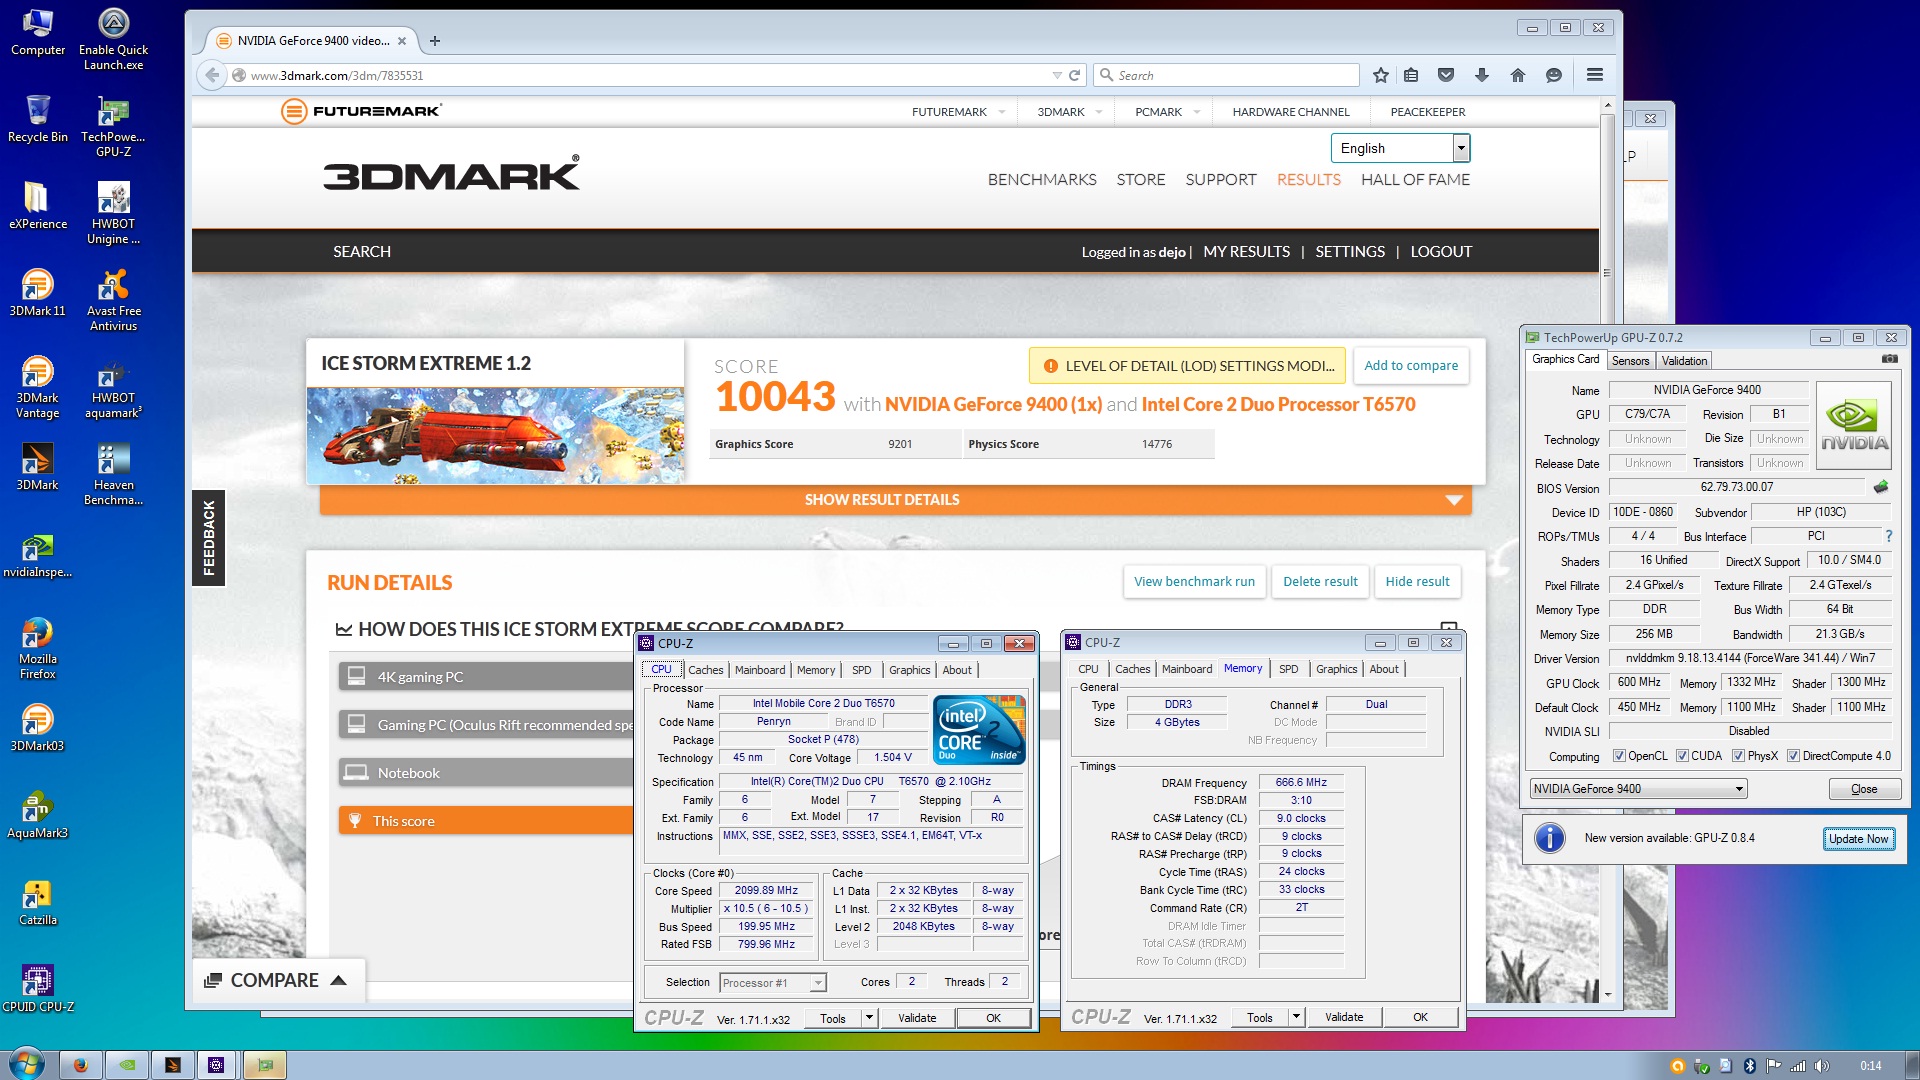Switch to Mainboard tab in CPU-Z CPU window
Viewport: 1920px width, 1080px height.
[x=760, y=670]
